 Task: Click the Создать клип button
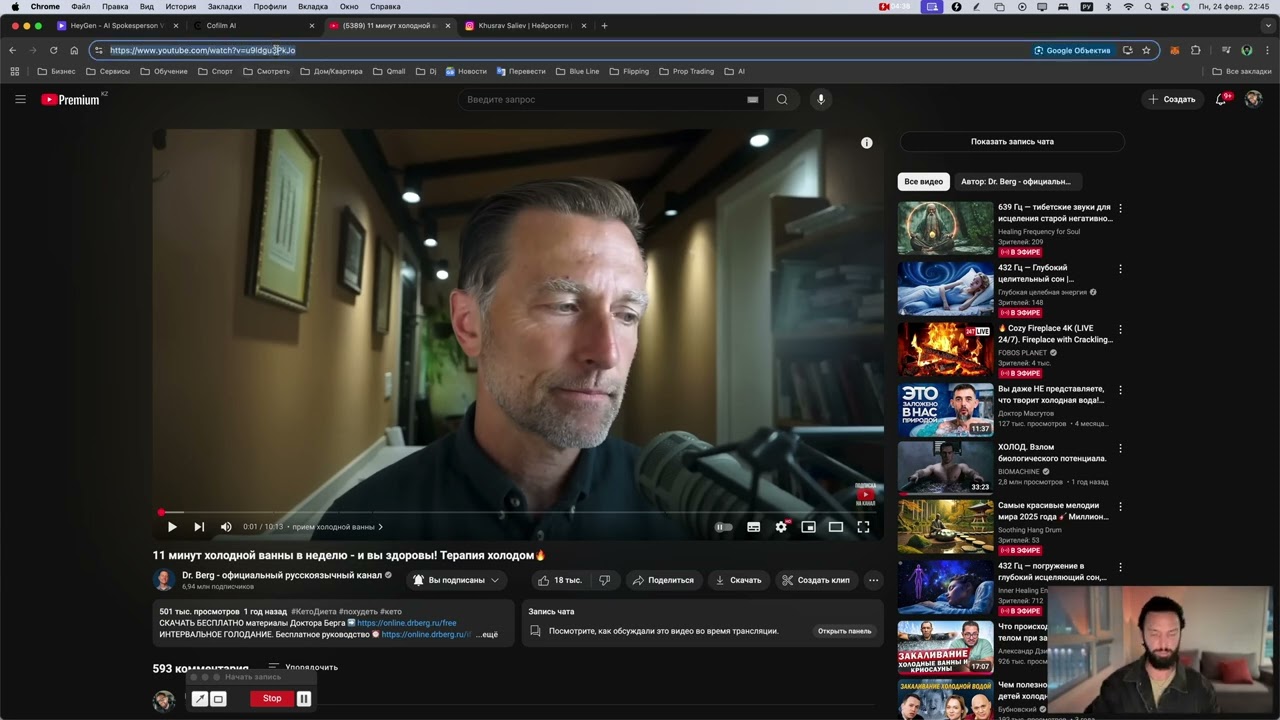click(x=816, y=580)
